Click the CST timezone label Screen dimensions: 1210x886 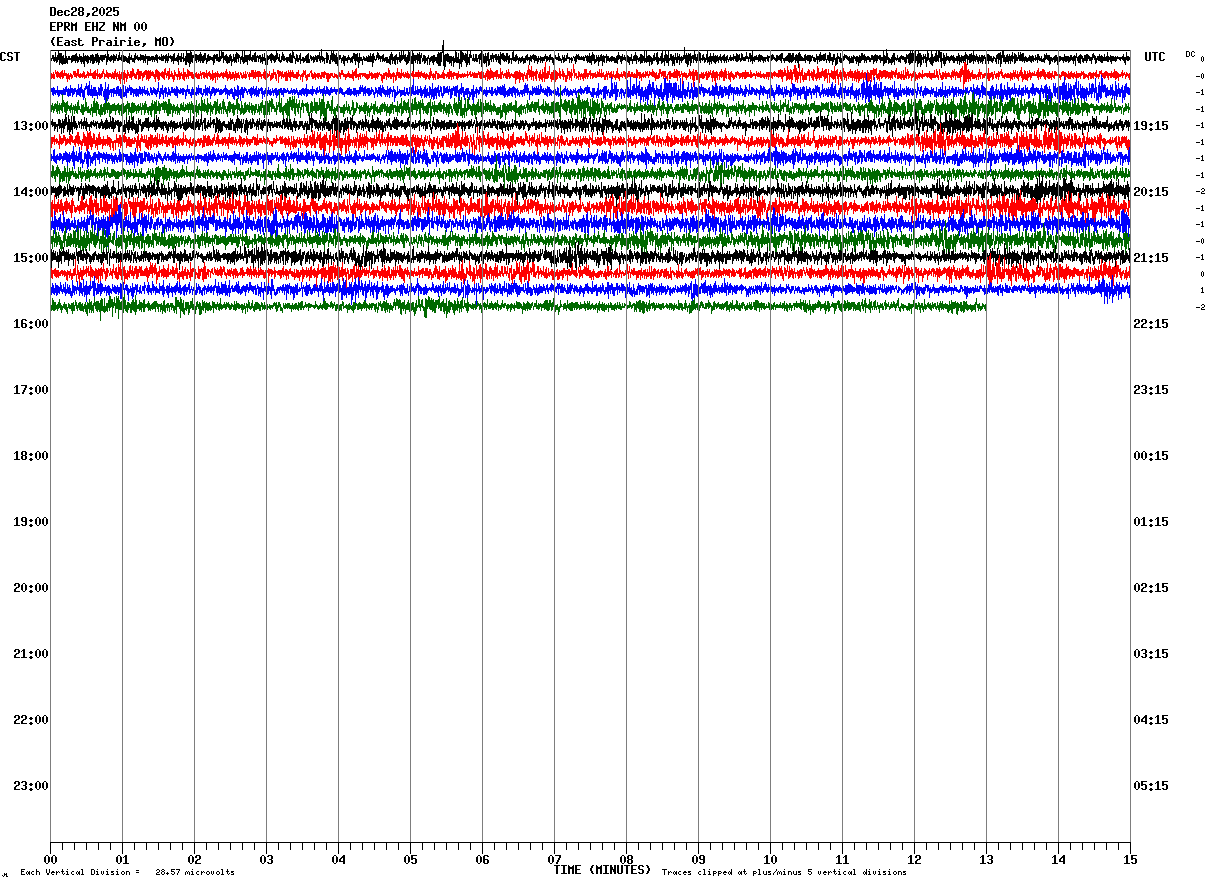[10, 57]
